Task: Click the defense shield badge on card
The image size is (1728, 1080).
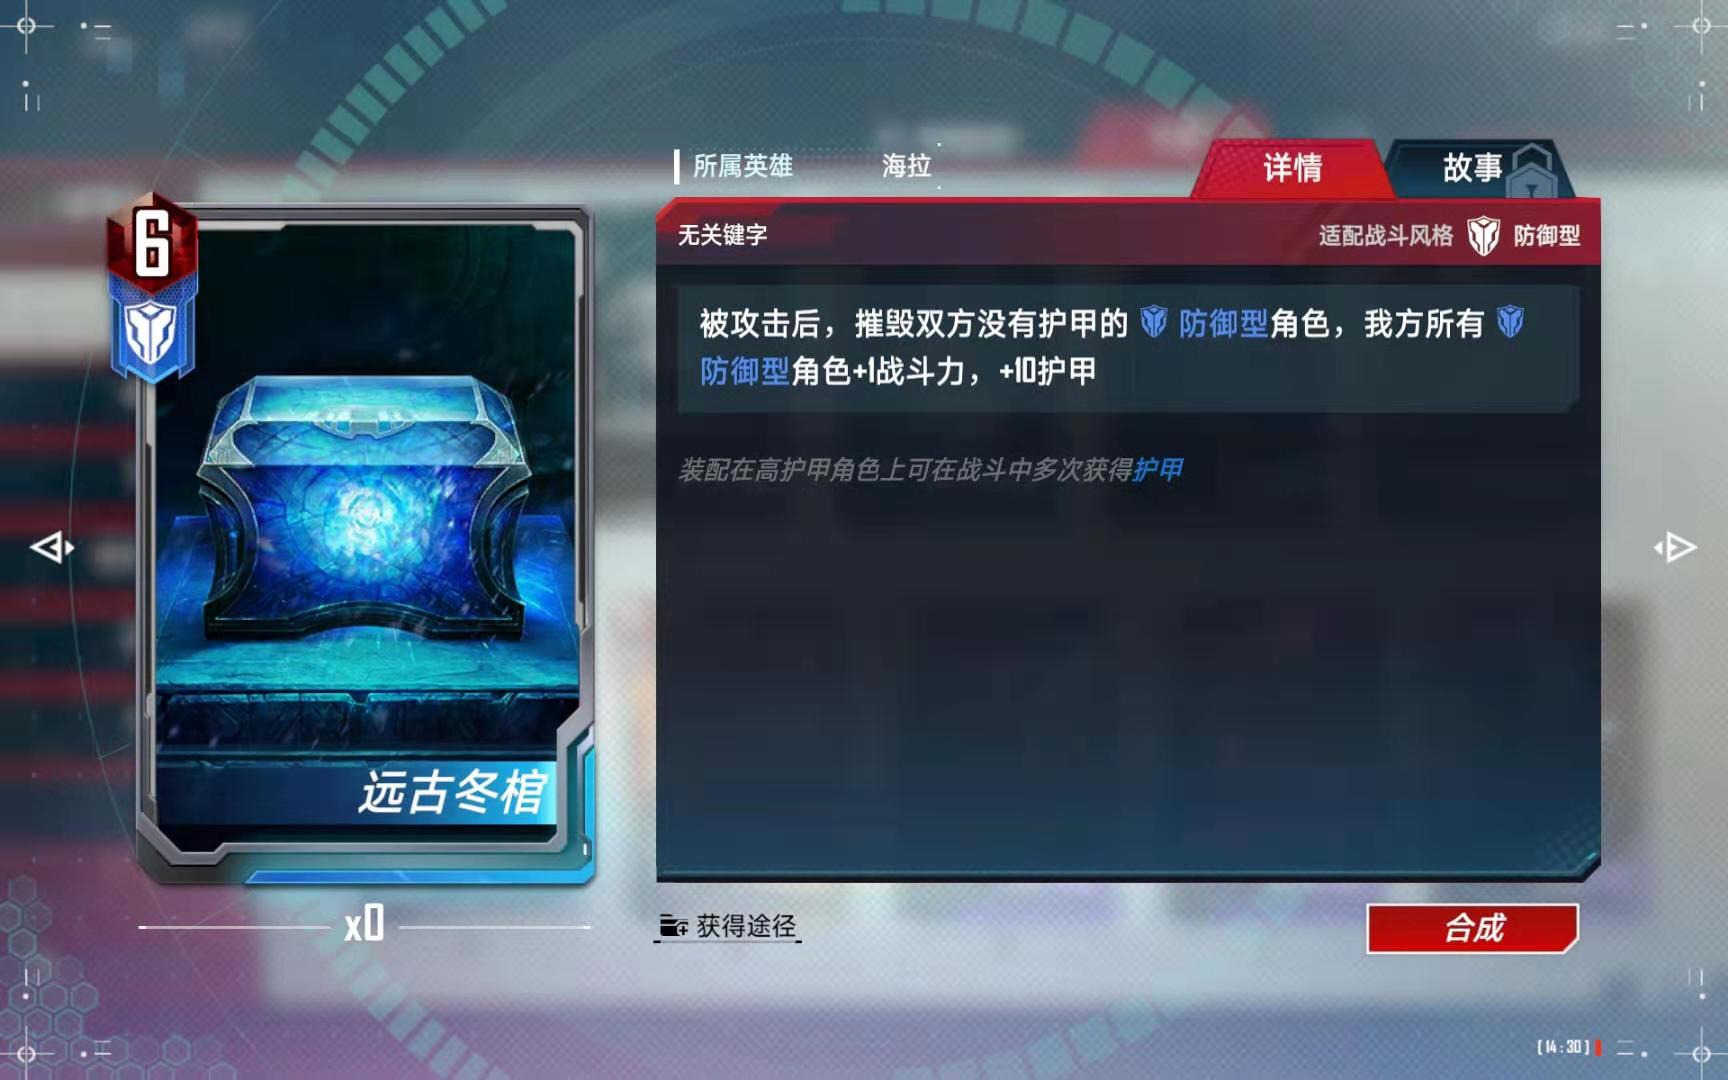Action: pos(152,331)
